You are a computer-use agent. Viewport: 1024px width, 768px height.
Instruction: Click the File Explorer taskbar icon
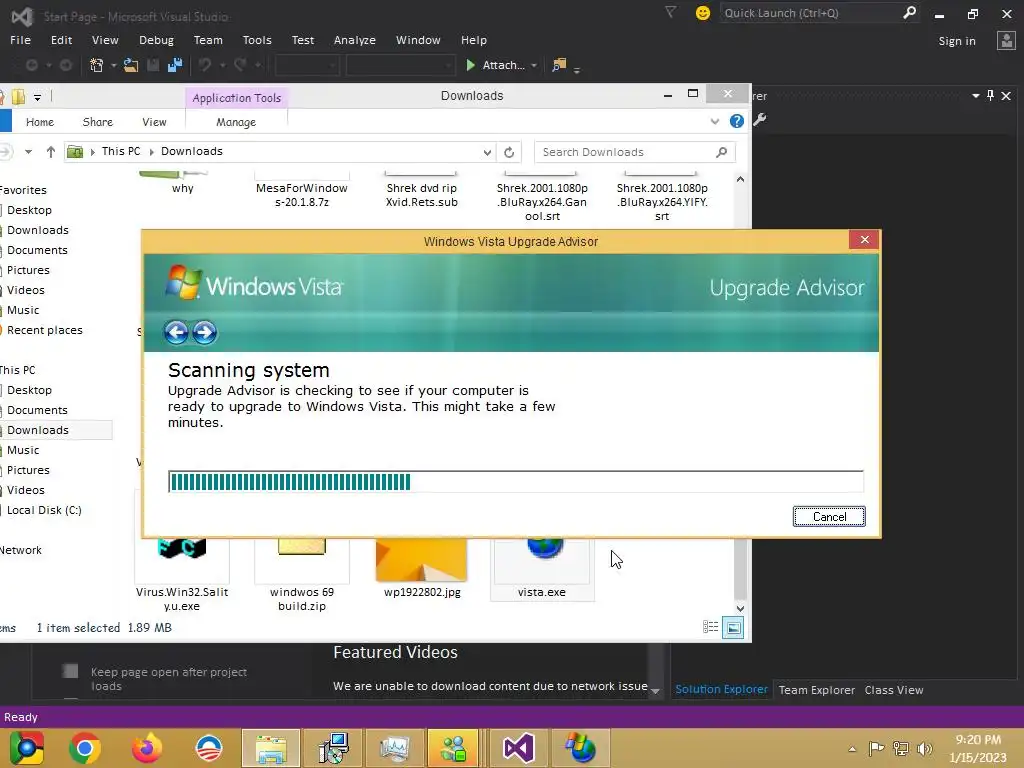271,748
